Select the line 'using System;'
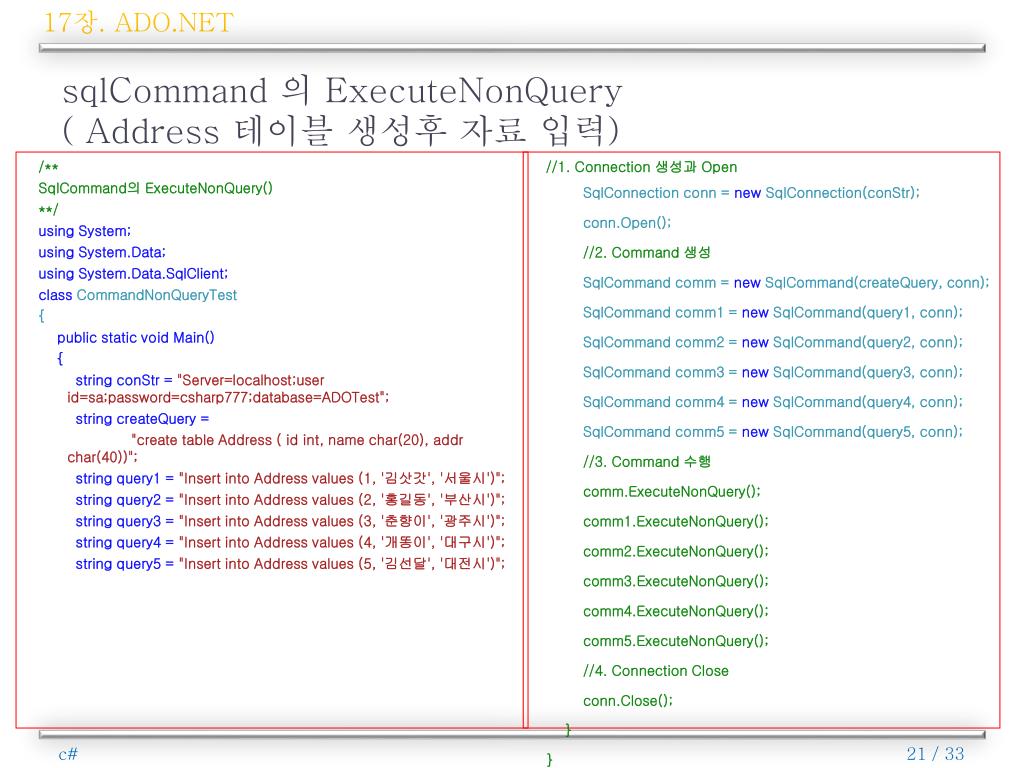The height and width of the screenshot is (768, 1024). click(84, 231)
